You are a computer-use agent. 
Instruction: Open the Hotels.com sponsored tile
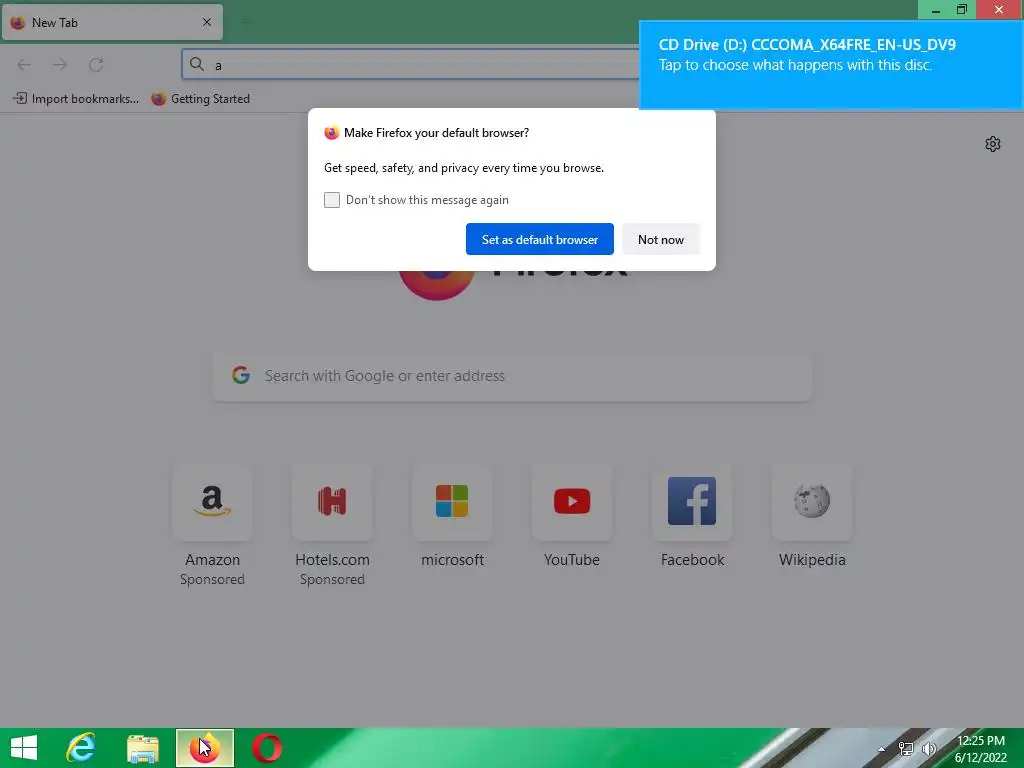click(x=332, y=502)
